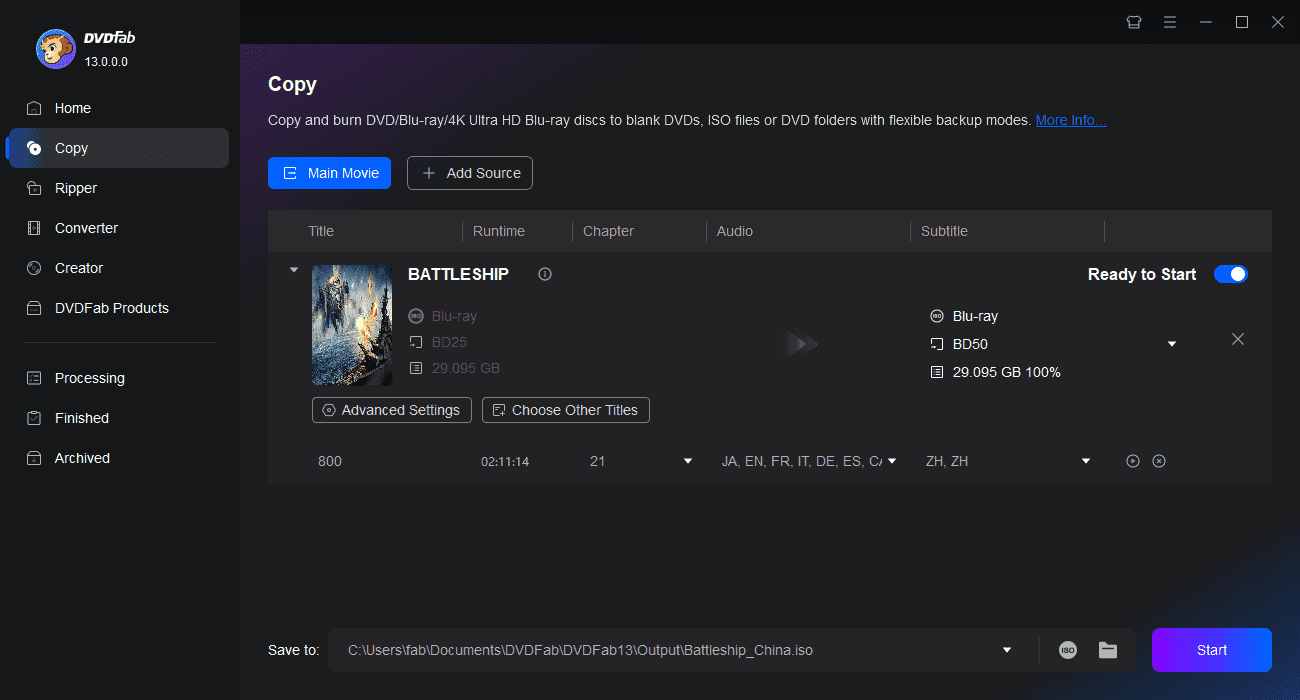The image size is (1300, 700).
Task: Preview title 800 with play icon
Action: [1133, 461]
